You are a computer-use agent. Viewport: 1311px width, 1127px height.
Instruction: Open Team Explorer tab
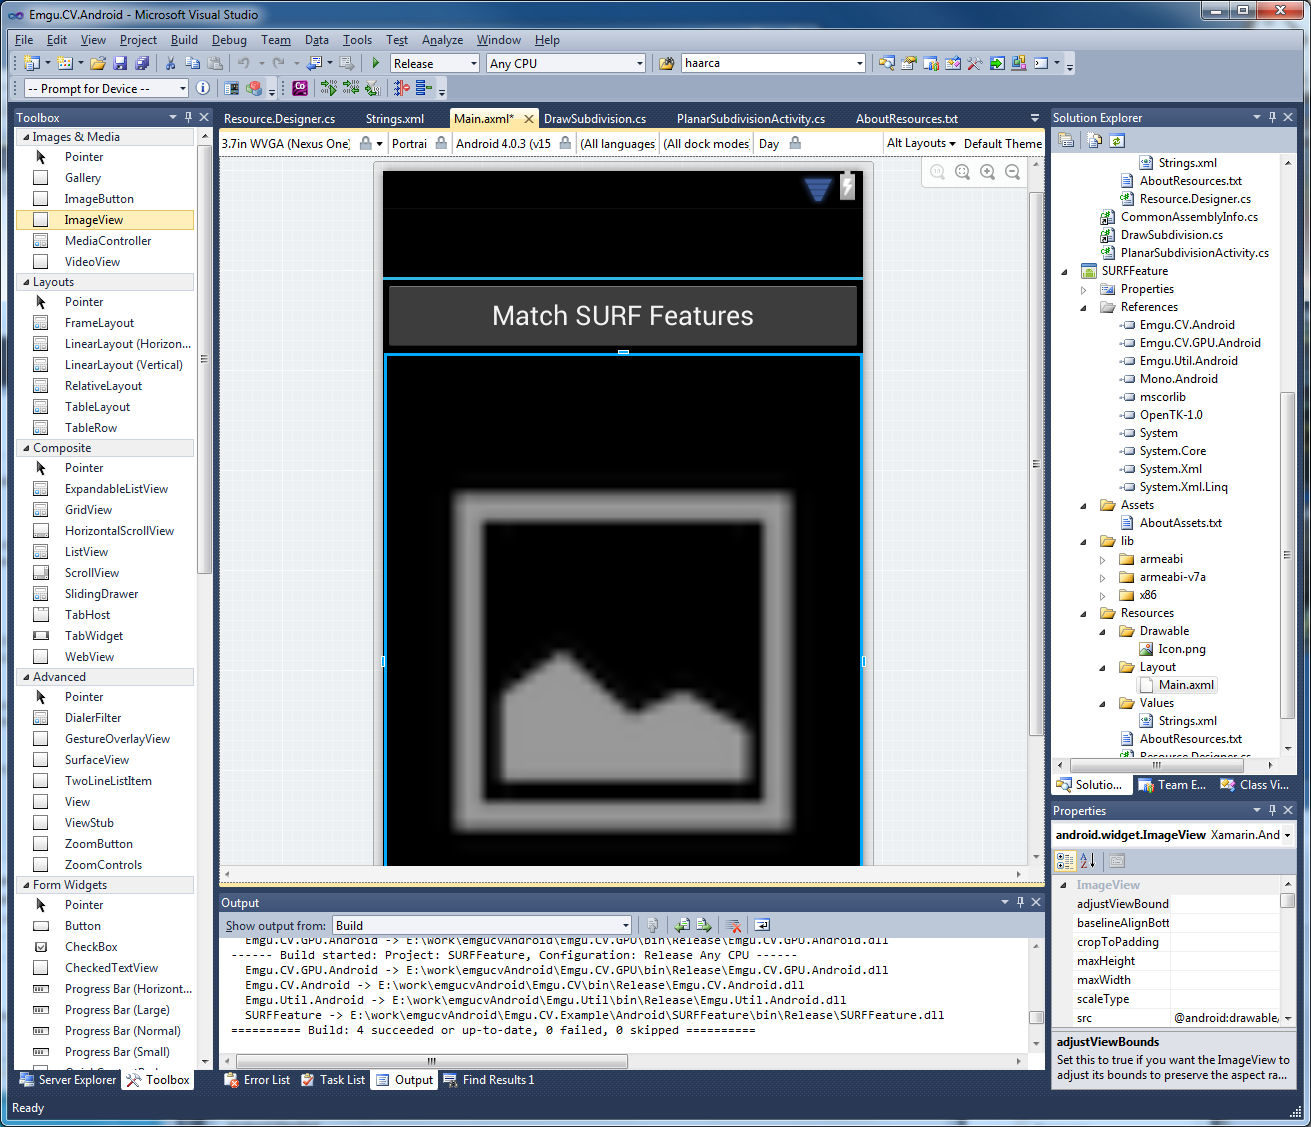[1172, 785]
